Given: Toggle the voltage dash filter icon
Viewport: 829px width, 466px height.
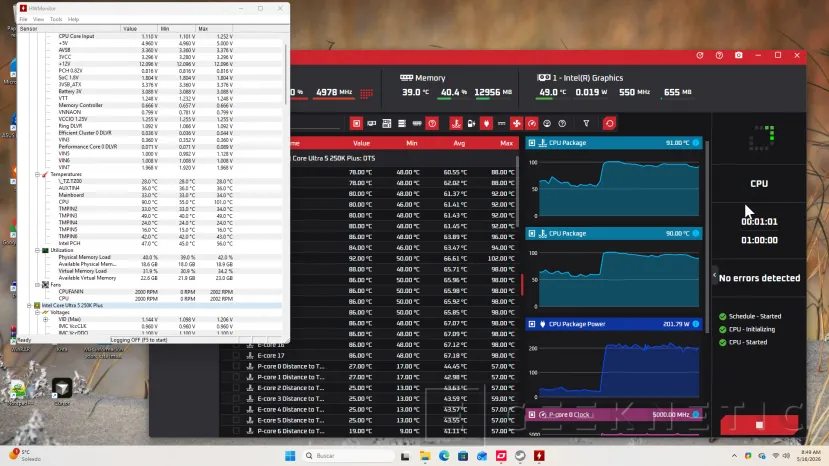Looking at the screenshot, I should click(501, 123).
